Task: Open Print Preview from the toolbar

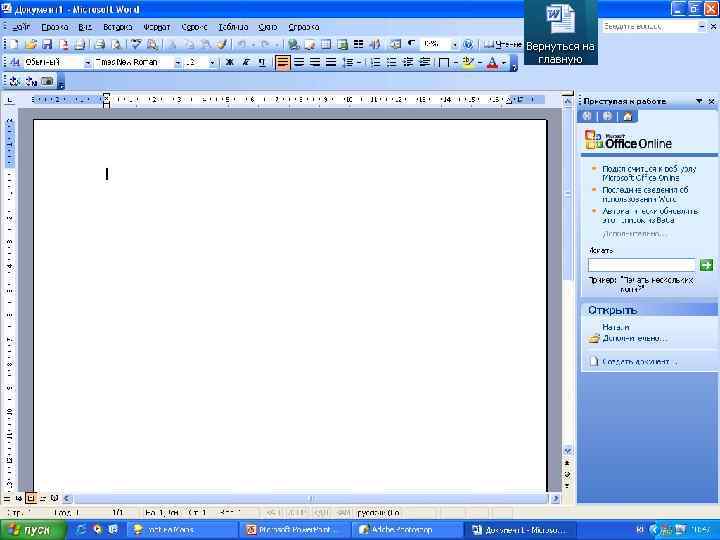Action: 116,45
